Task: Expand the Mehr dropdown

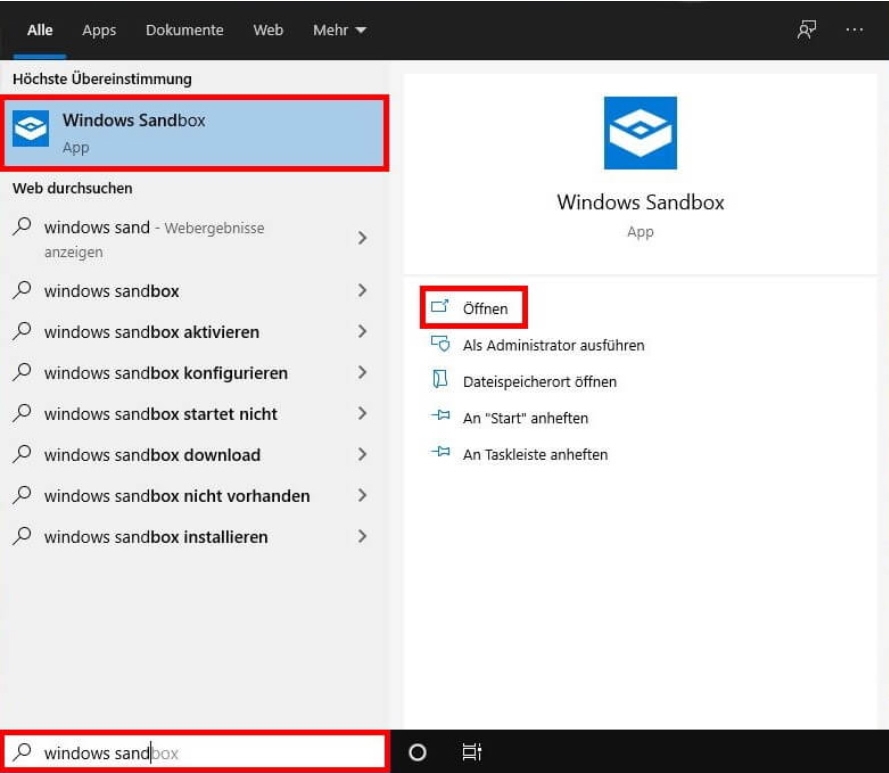Action: point(339,30)
